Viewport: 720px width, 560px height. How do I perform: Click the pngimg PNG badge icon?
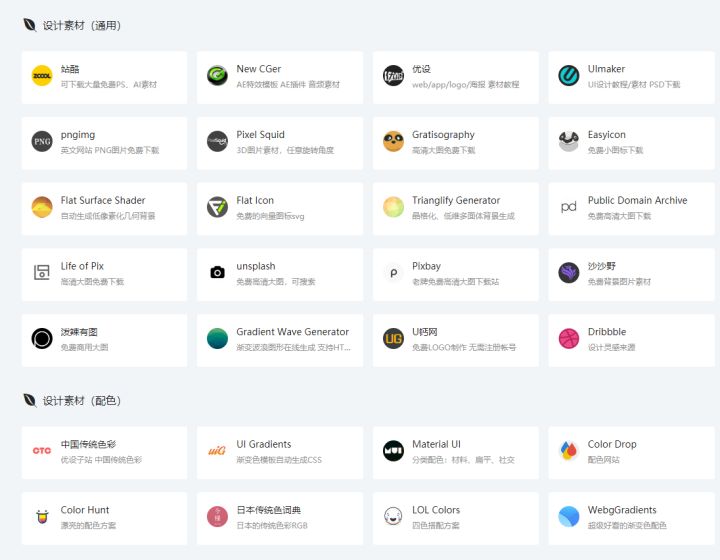[42, 141]
